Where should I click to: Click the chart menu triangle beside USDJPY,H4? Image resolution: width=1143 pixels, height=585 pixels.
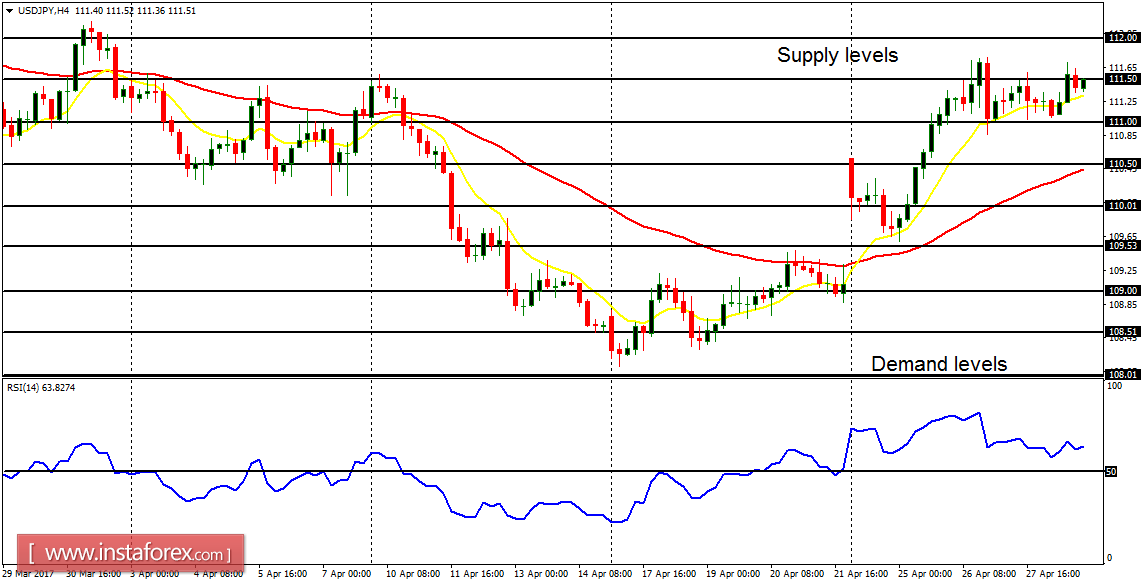[8, 11]
